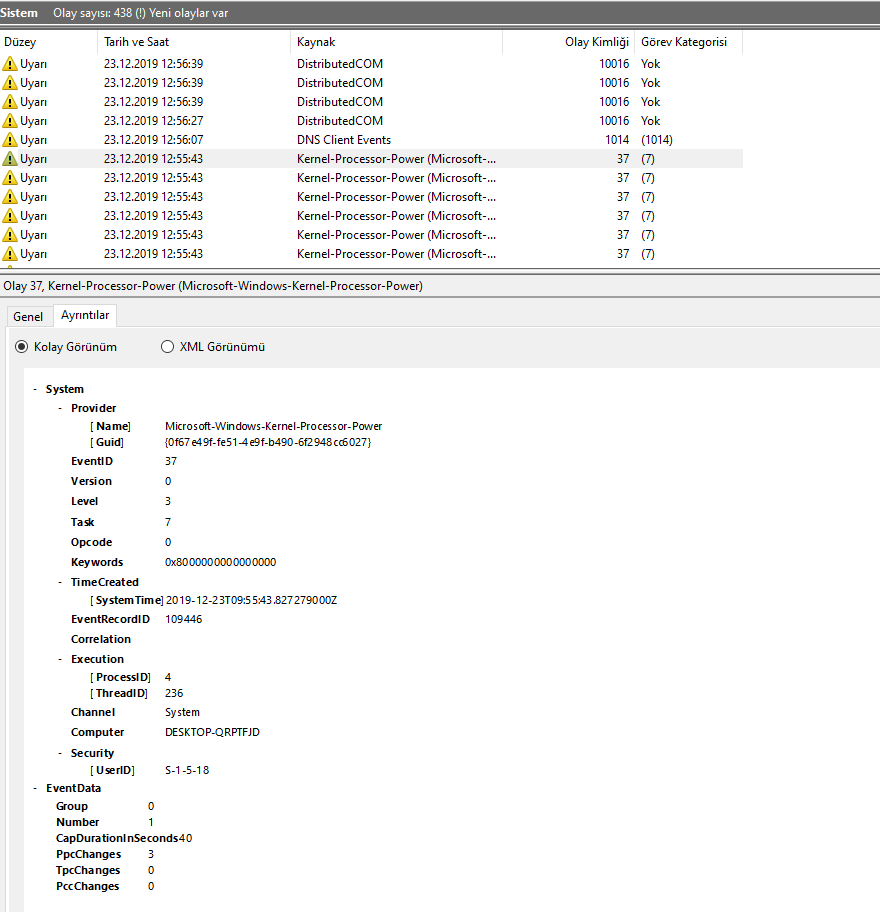Collapse the Security node
Screen dimensions: 880x912
(x=60, y=753)
